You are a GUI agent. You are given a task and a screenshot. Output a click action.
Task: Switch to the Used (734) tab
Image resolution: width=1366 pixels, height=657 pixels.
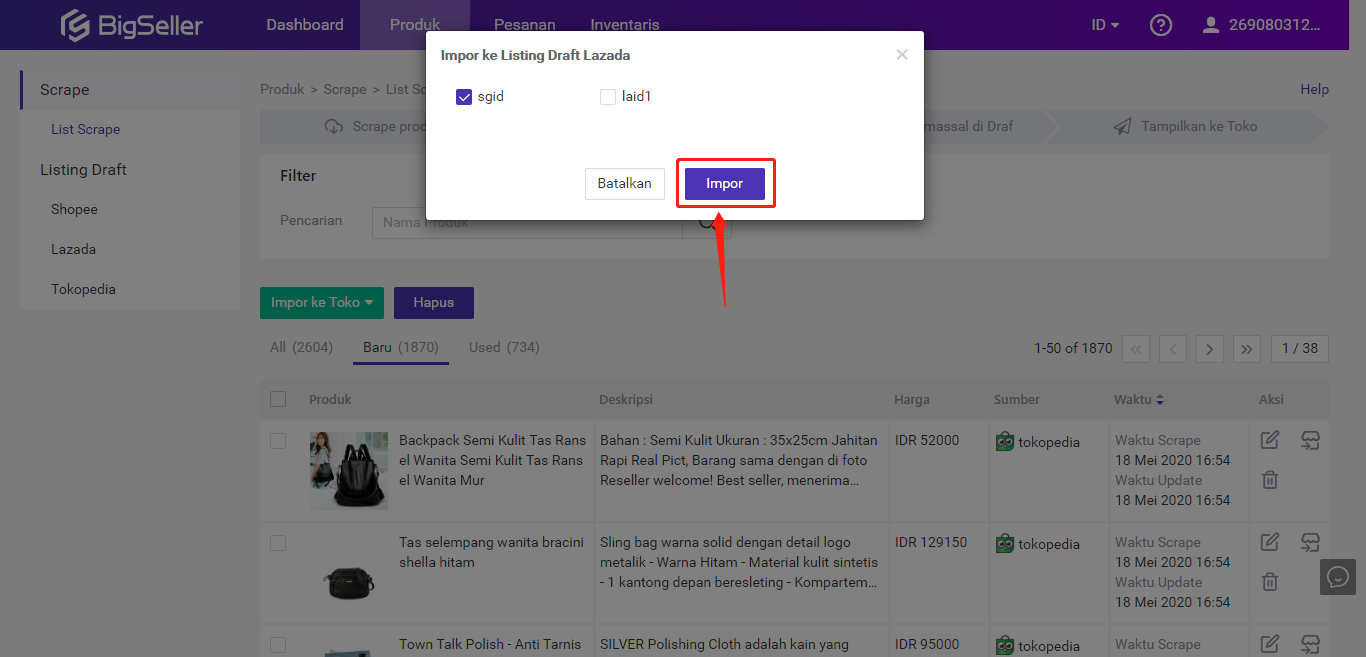[504, 347]
